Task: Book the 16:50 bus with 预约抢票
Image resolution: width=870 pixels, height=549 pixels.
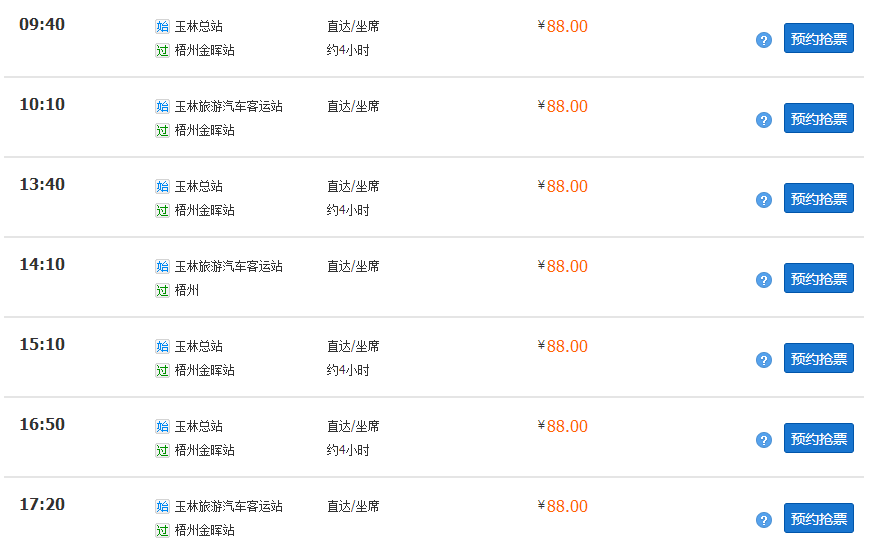Action: click(x=818, y=438)
